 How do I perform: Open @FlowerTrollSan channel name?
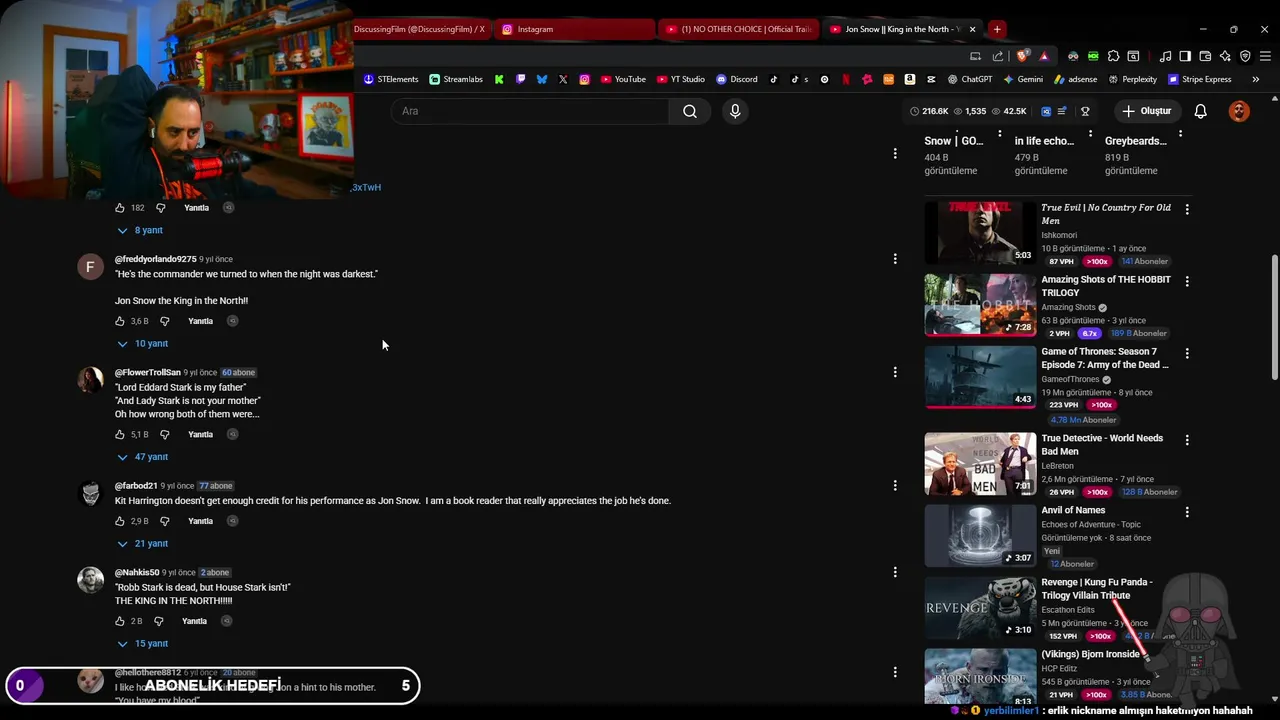[148, 372]
